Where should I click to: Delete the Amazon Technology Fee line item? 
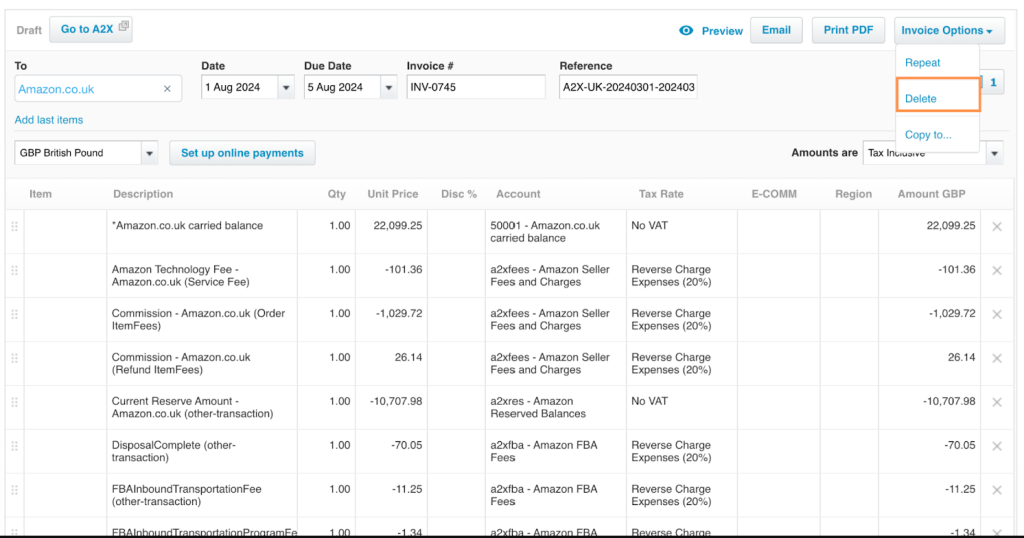996,271
